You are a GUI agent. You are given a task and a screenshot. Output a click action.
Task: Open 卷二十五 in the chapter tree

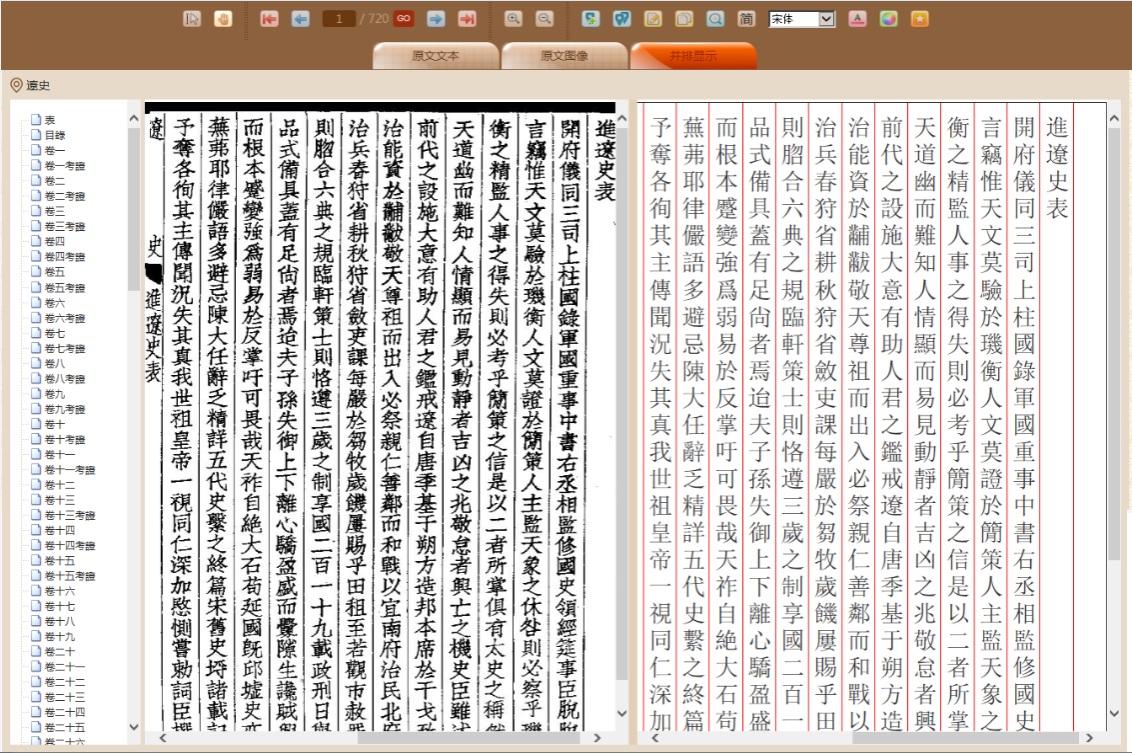click(65, 727)
